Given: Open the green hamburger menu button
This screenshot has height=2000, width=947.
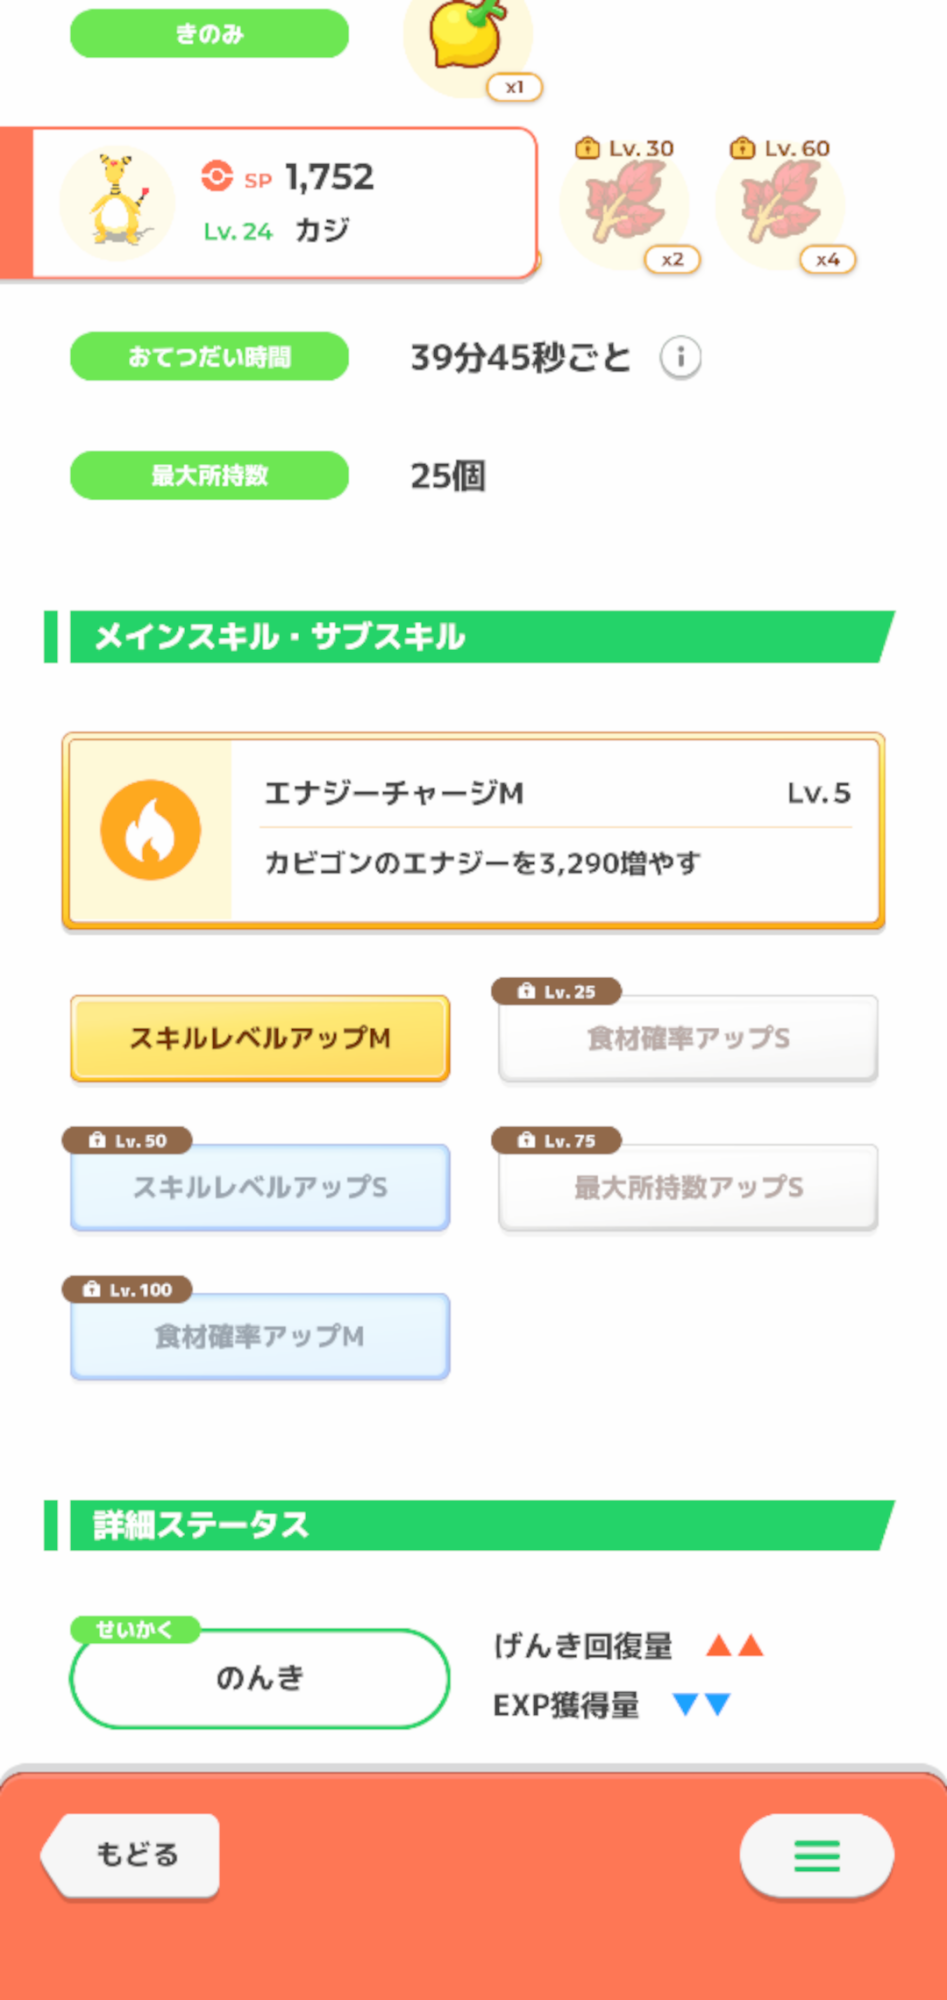Looking at the screenshot, I should click(x=816, y=1855).
